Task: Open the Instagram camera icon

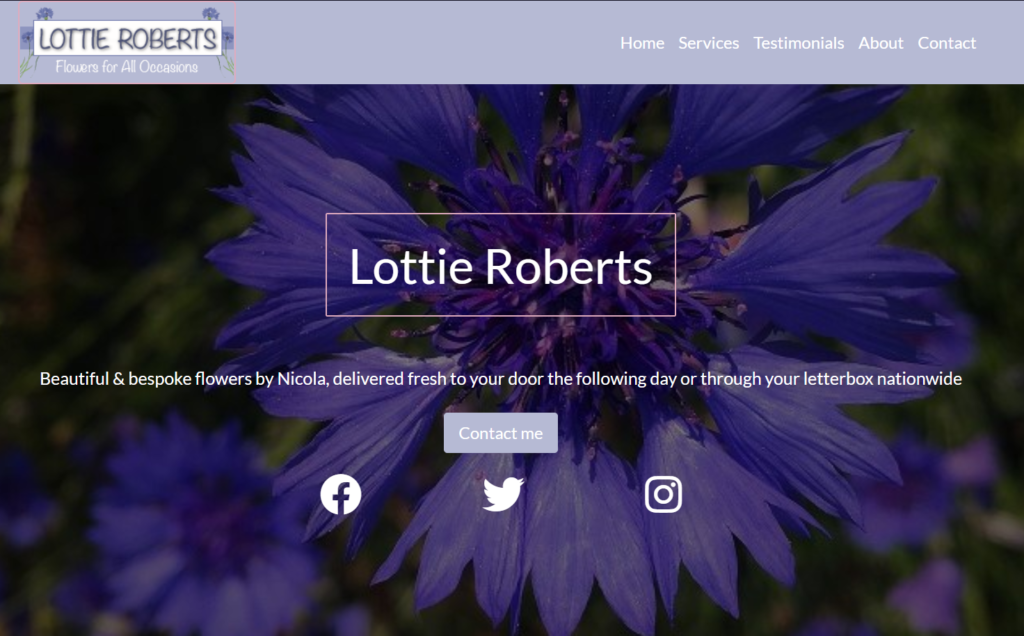Action: click(664, 494)
